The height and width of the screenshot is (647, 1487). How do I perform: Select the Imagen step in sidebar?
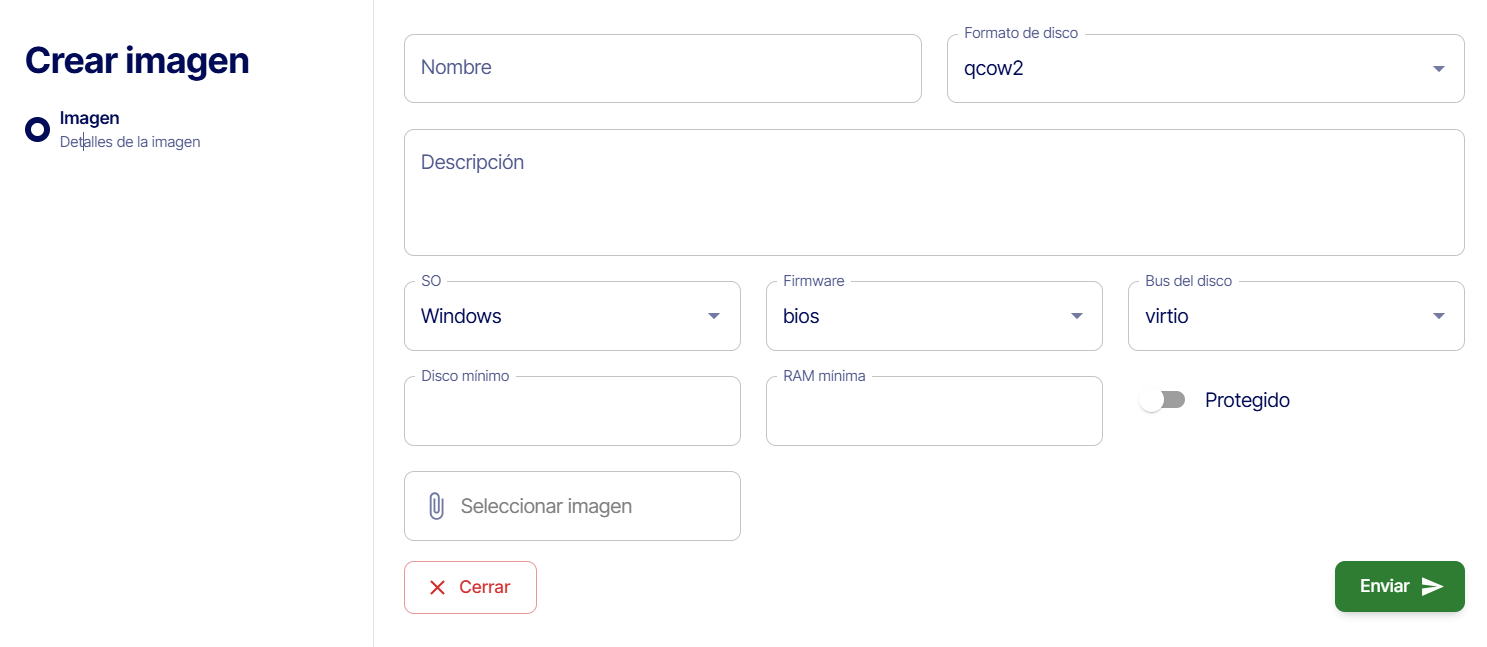click(90, 118)
